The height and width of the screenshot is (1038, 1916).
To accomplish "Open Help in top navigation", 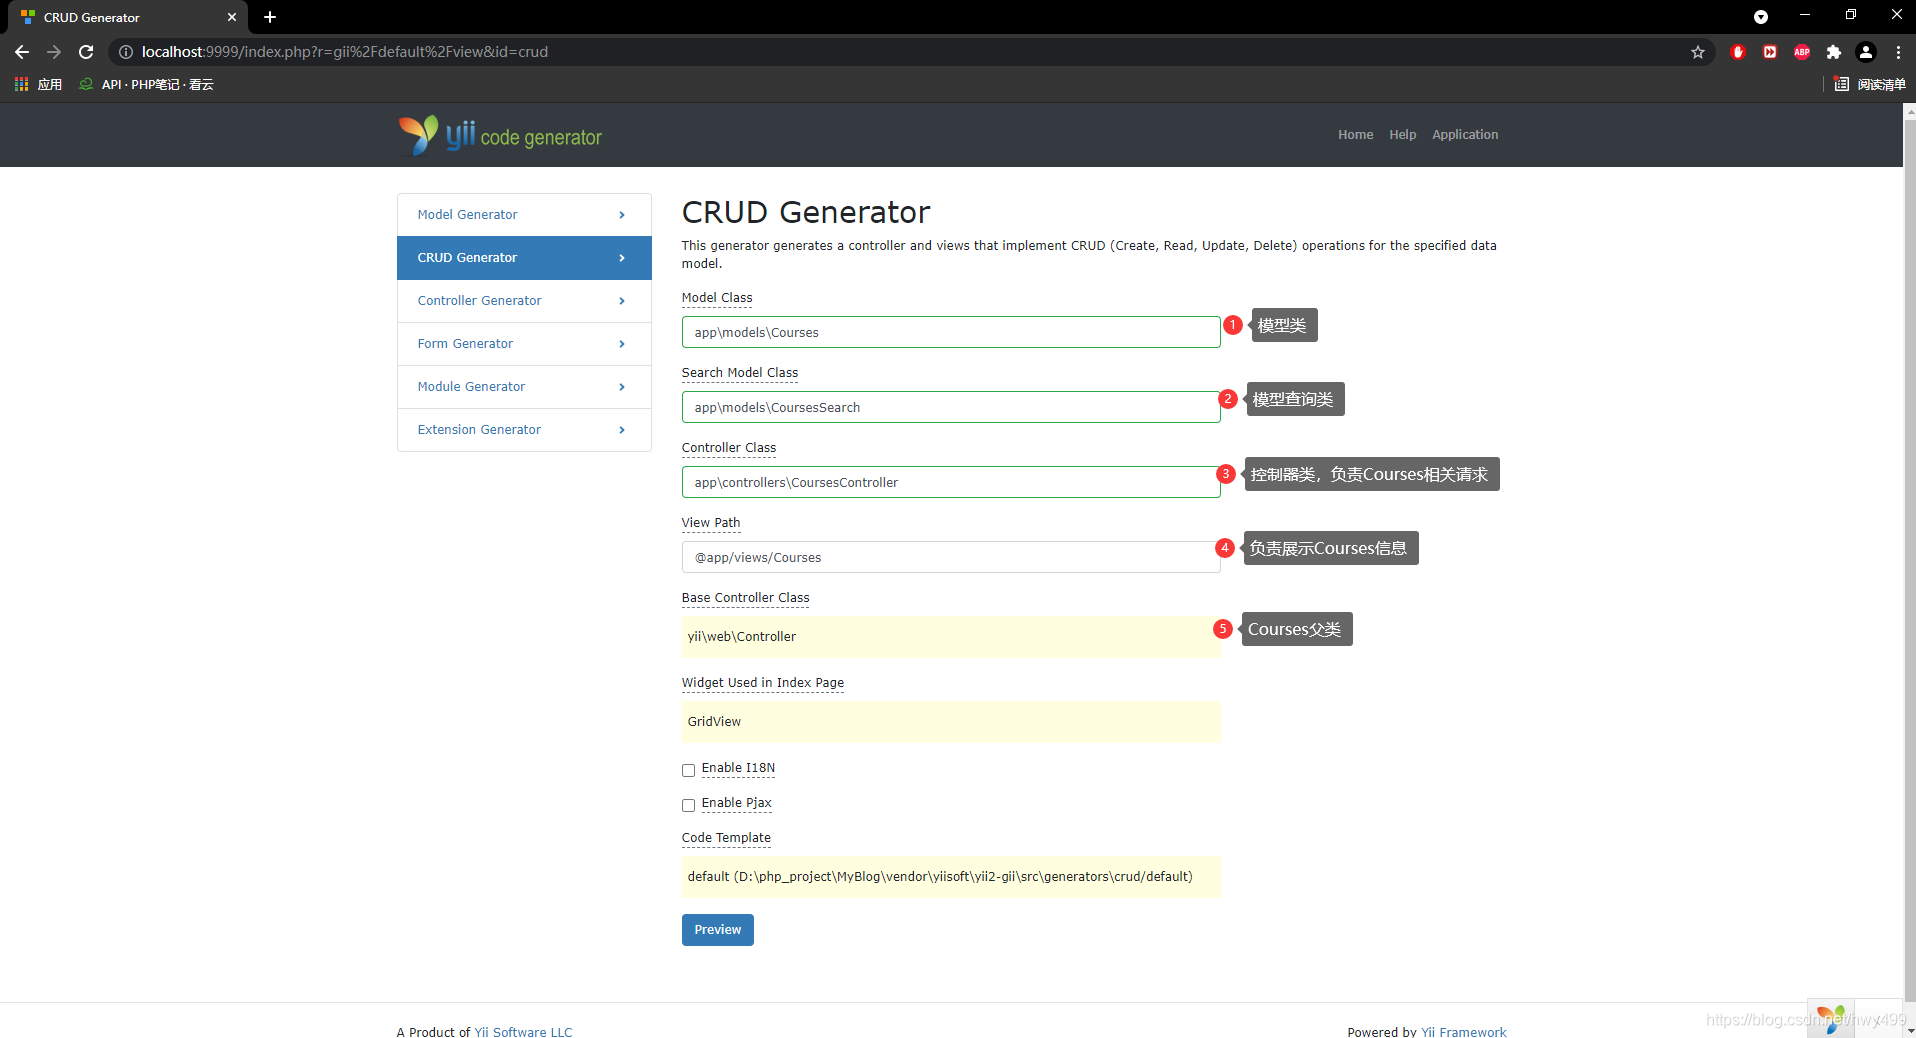I will pos(1403,135).
